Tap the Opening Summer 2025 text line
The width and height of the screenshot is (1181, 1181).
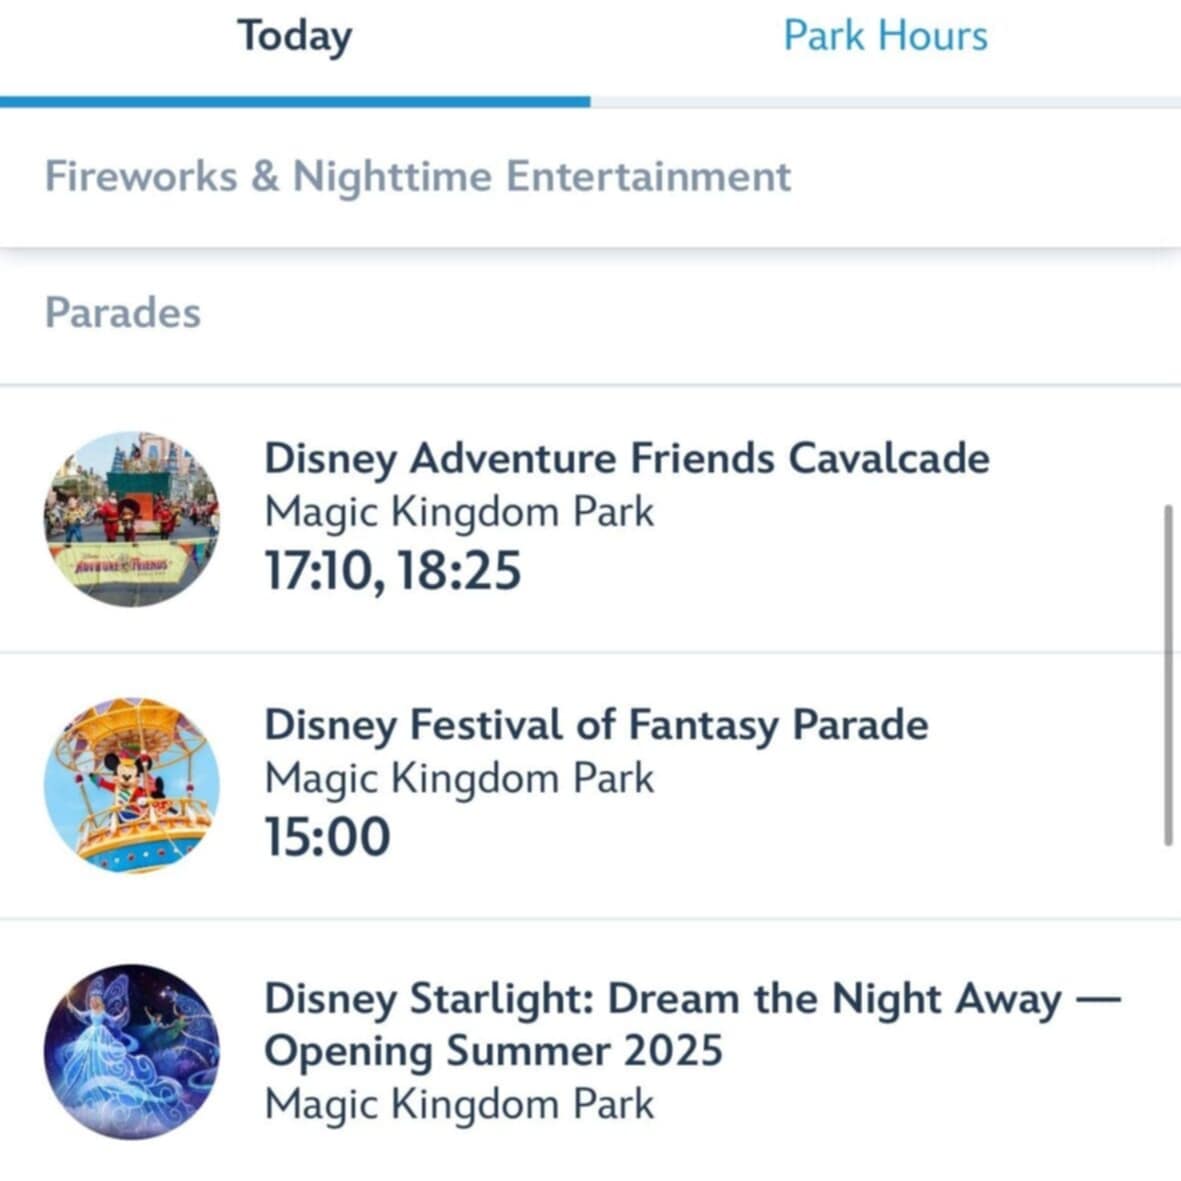coord(493,1051)
